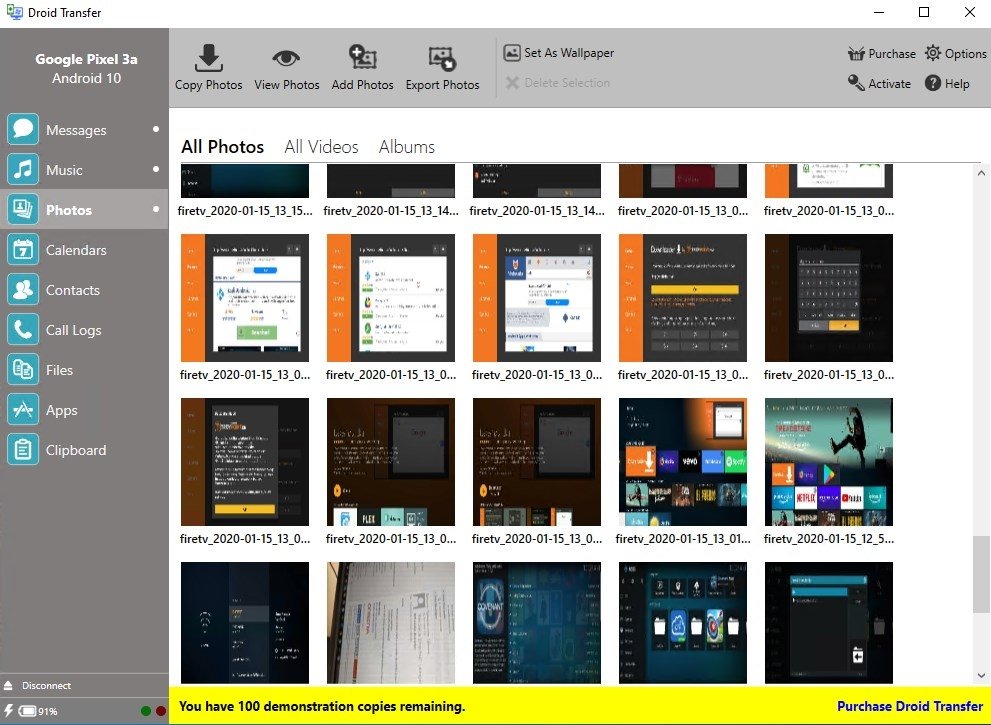Open the Clipboard section
This screenshot has width=991, height=725.
84,449
